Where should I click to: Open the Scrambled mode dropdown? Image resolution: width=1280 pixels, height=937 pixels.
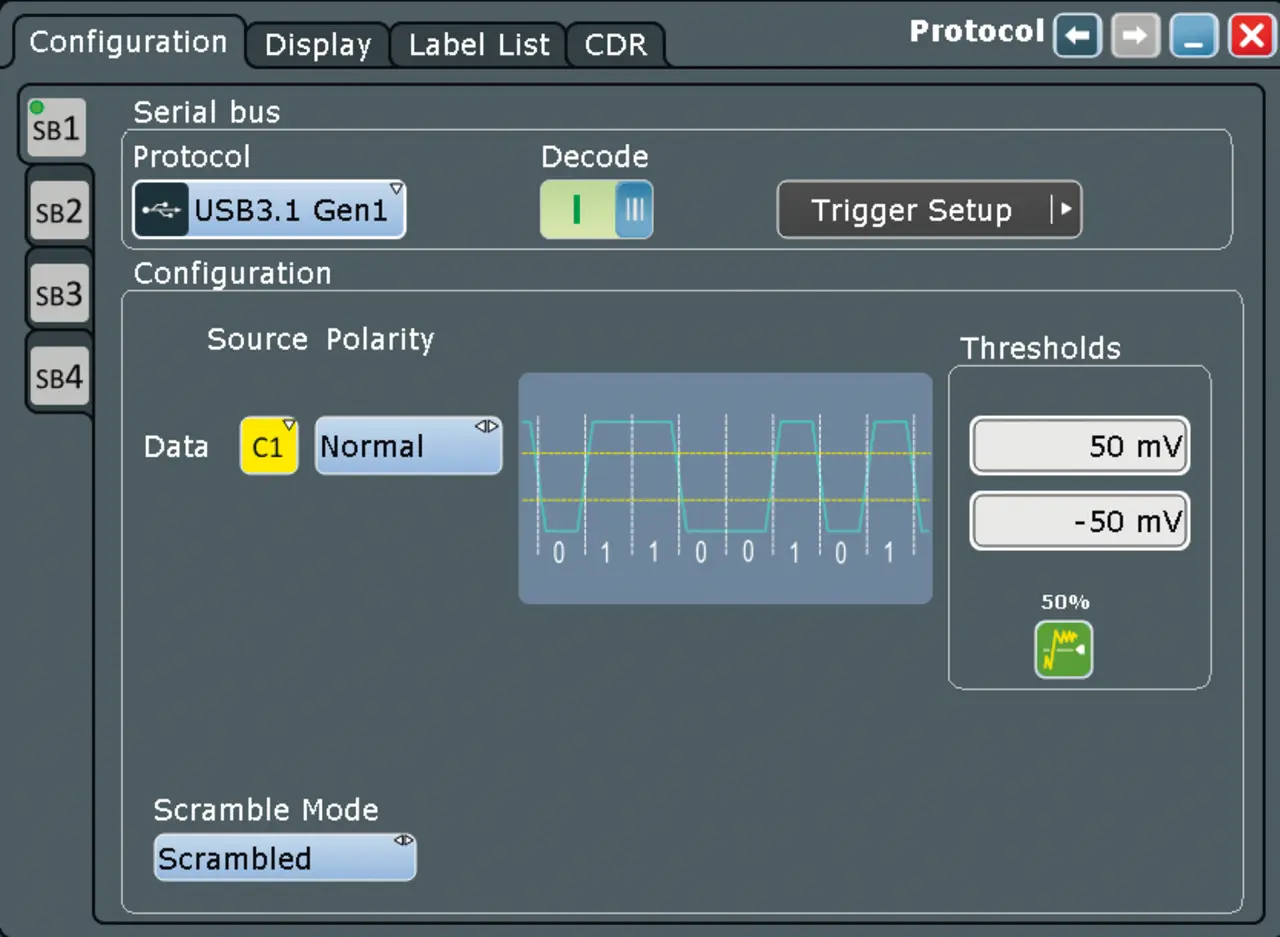tap(284, 858)
